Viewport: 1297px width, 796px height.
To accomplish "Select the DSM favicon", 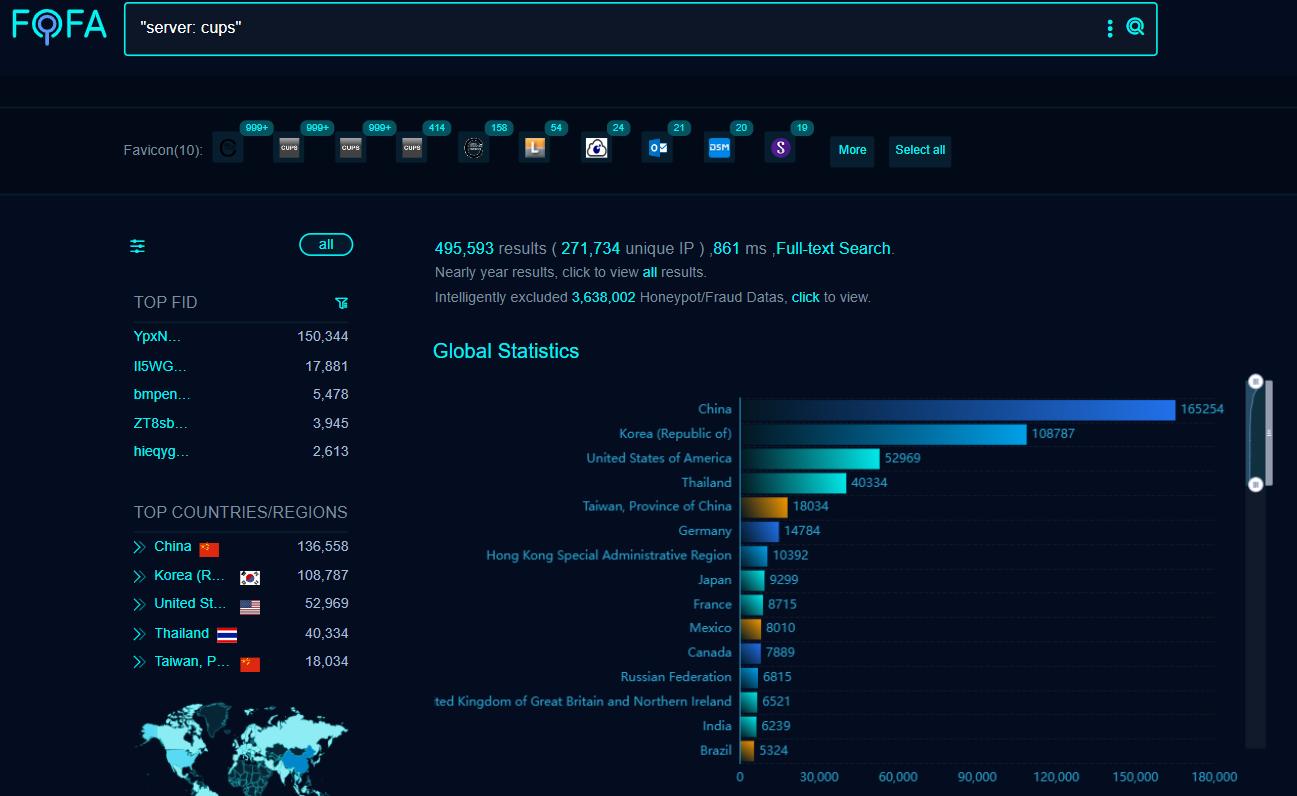I will tap(719, 148).
